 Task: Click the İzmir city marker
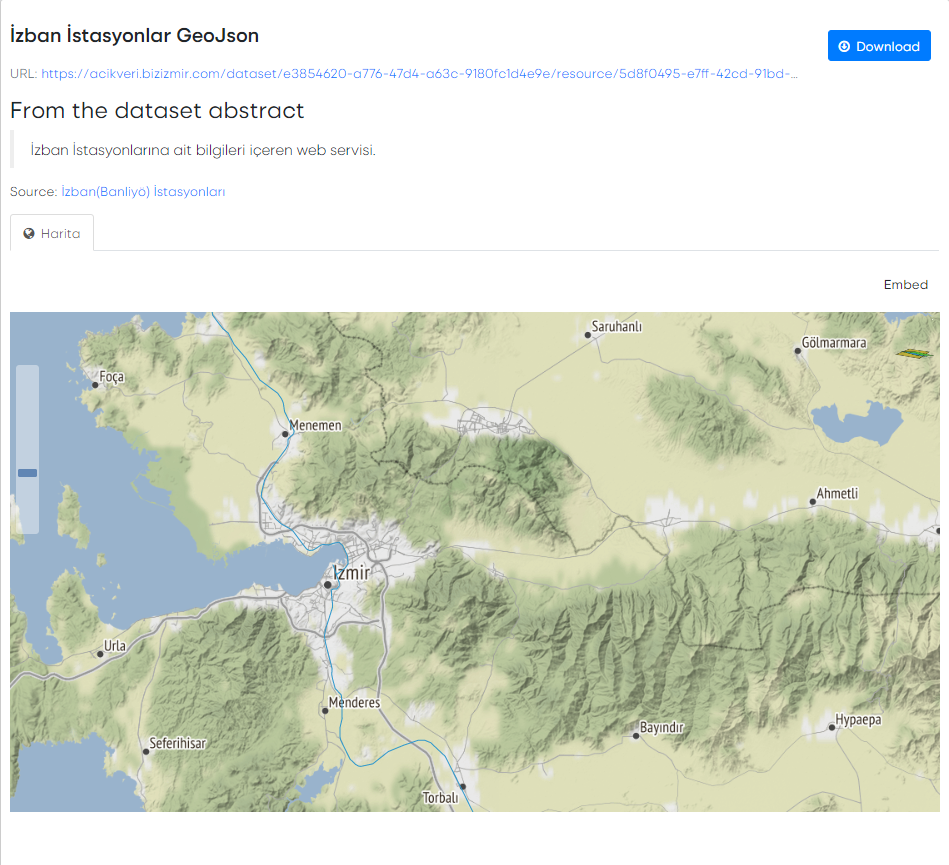327,584
